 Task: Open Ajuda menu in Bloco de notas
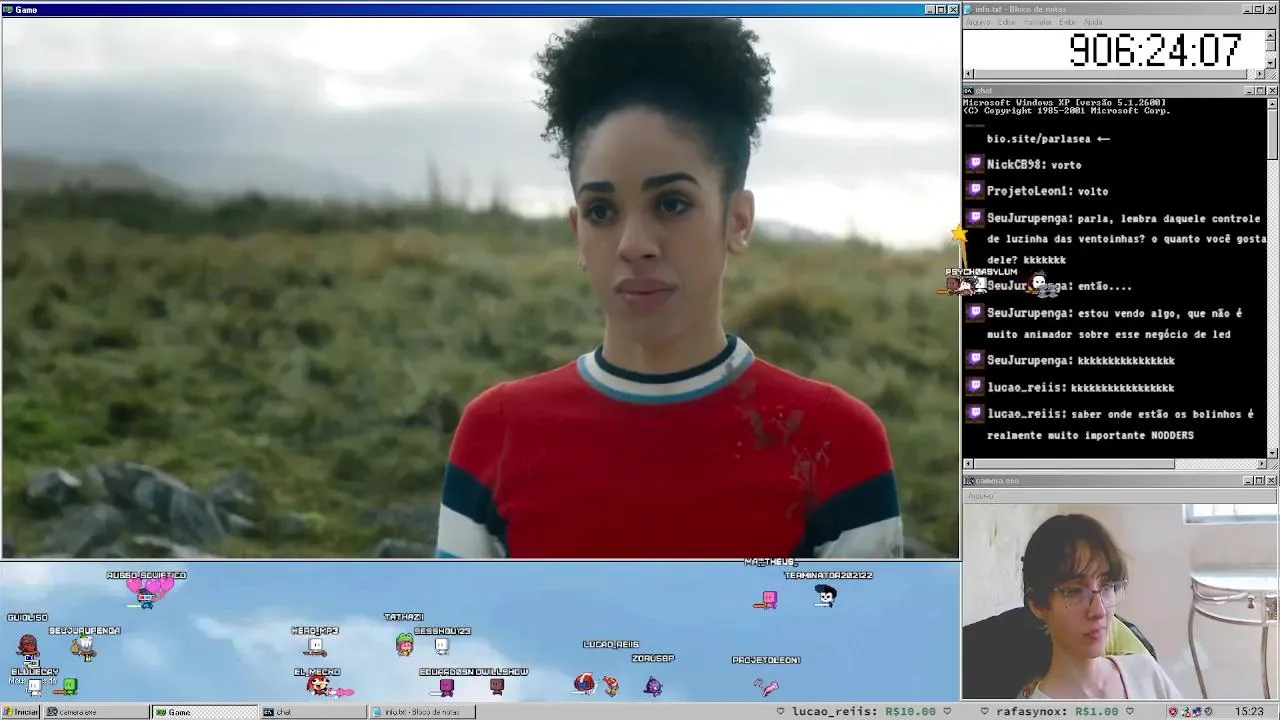click(1094, 22)
